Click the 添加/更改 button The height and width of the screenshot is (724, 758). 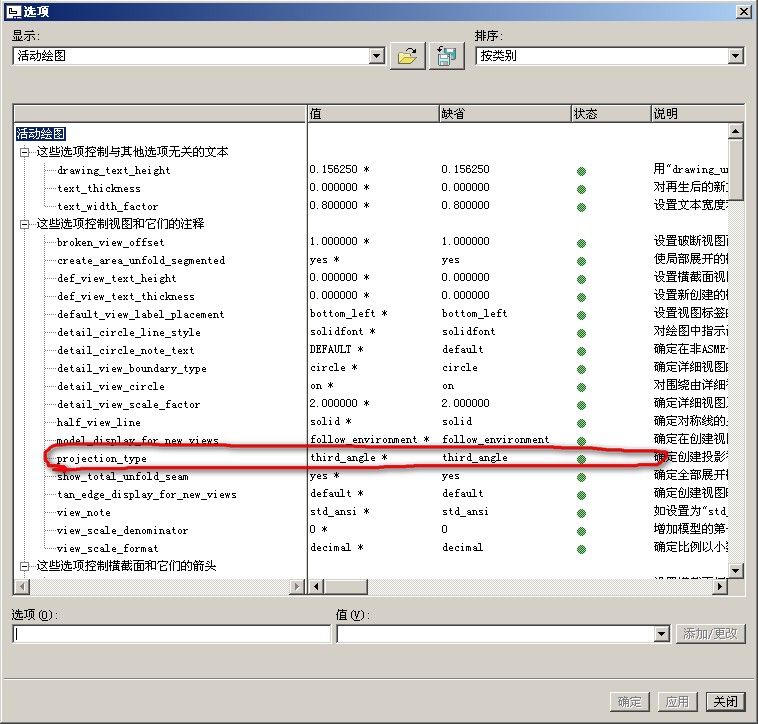(710, 634)
